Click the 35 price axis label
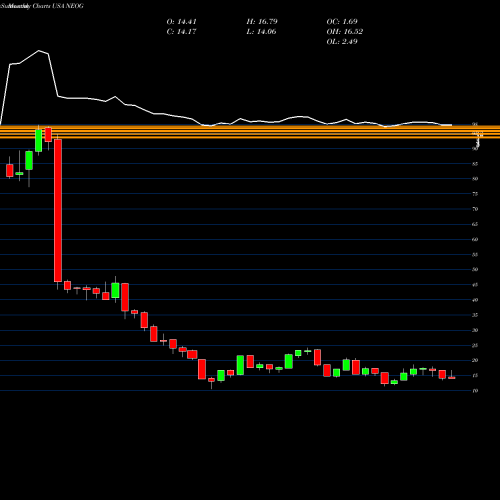Image resolution: width=500 pixels, height=500 pixels. pos(475,315)
